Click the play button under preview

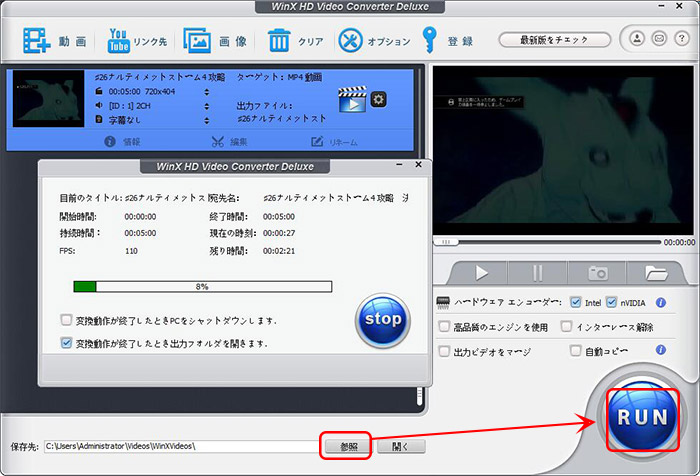click(x=481, y=272)
